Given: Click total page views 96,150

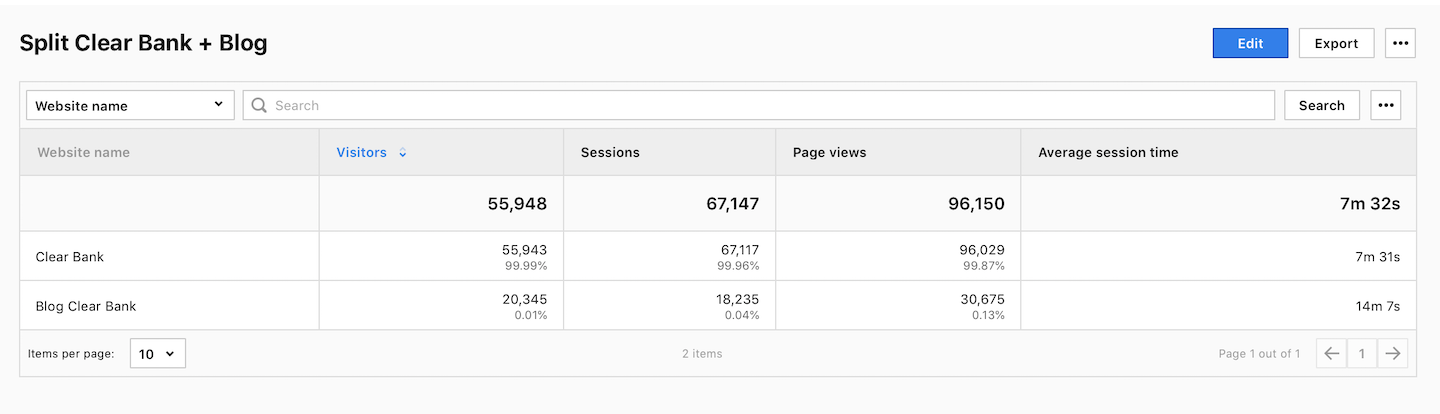Looking at the screenshot, I should [975, 203].
